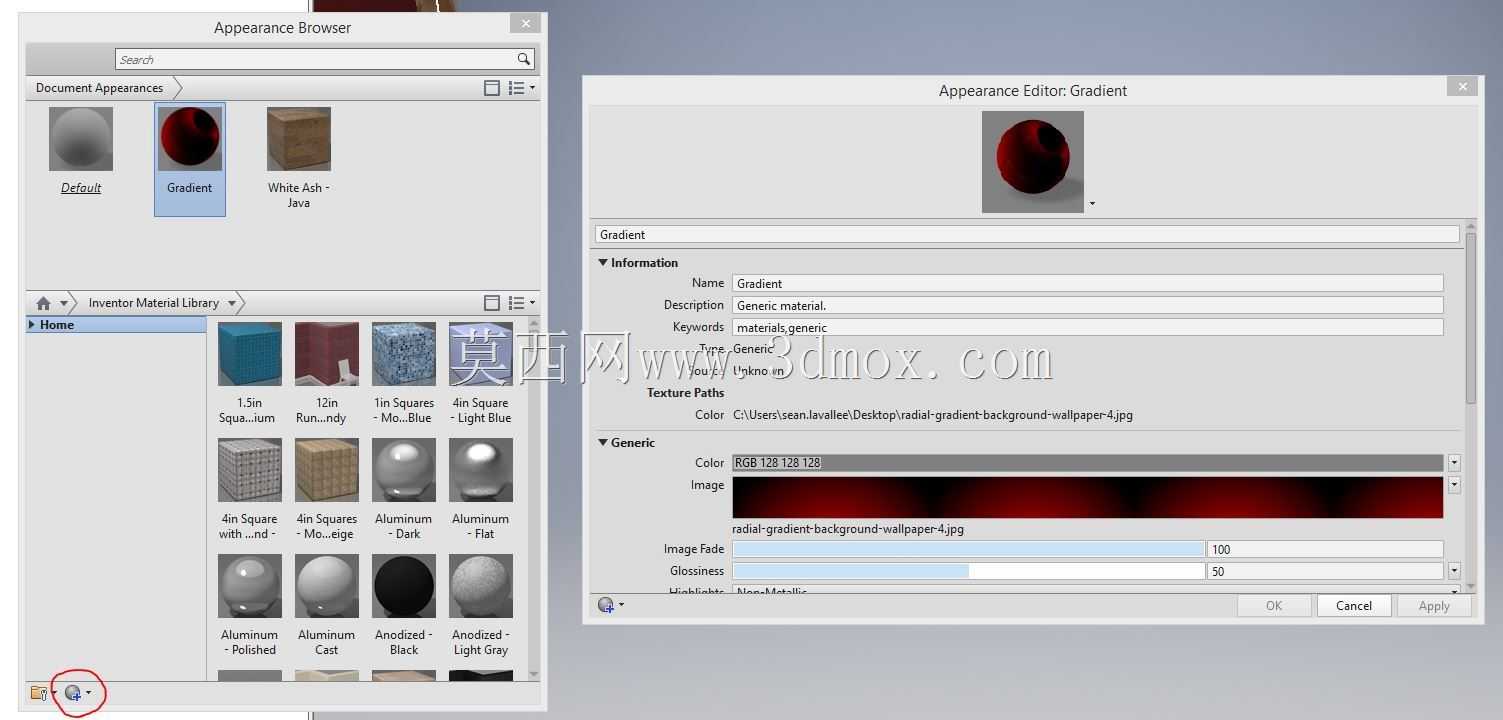Click the Image Fade slider bar
Image resolution: width=1503 pixels, height=720 pixels.
point(968,549)
